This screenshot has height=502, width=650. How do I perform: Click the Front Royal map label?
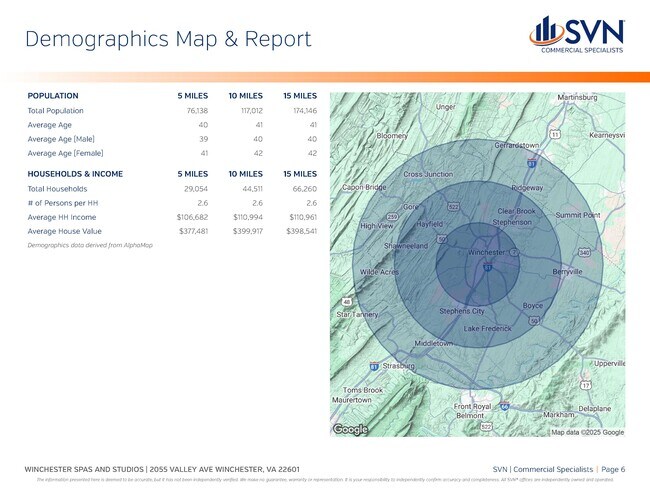pos(473,406)
